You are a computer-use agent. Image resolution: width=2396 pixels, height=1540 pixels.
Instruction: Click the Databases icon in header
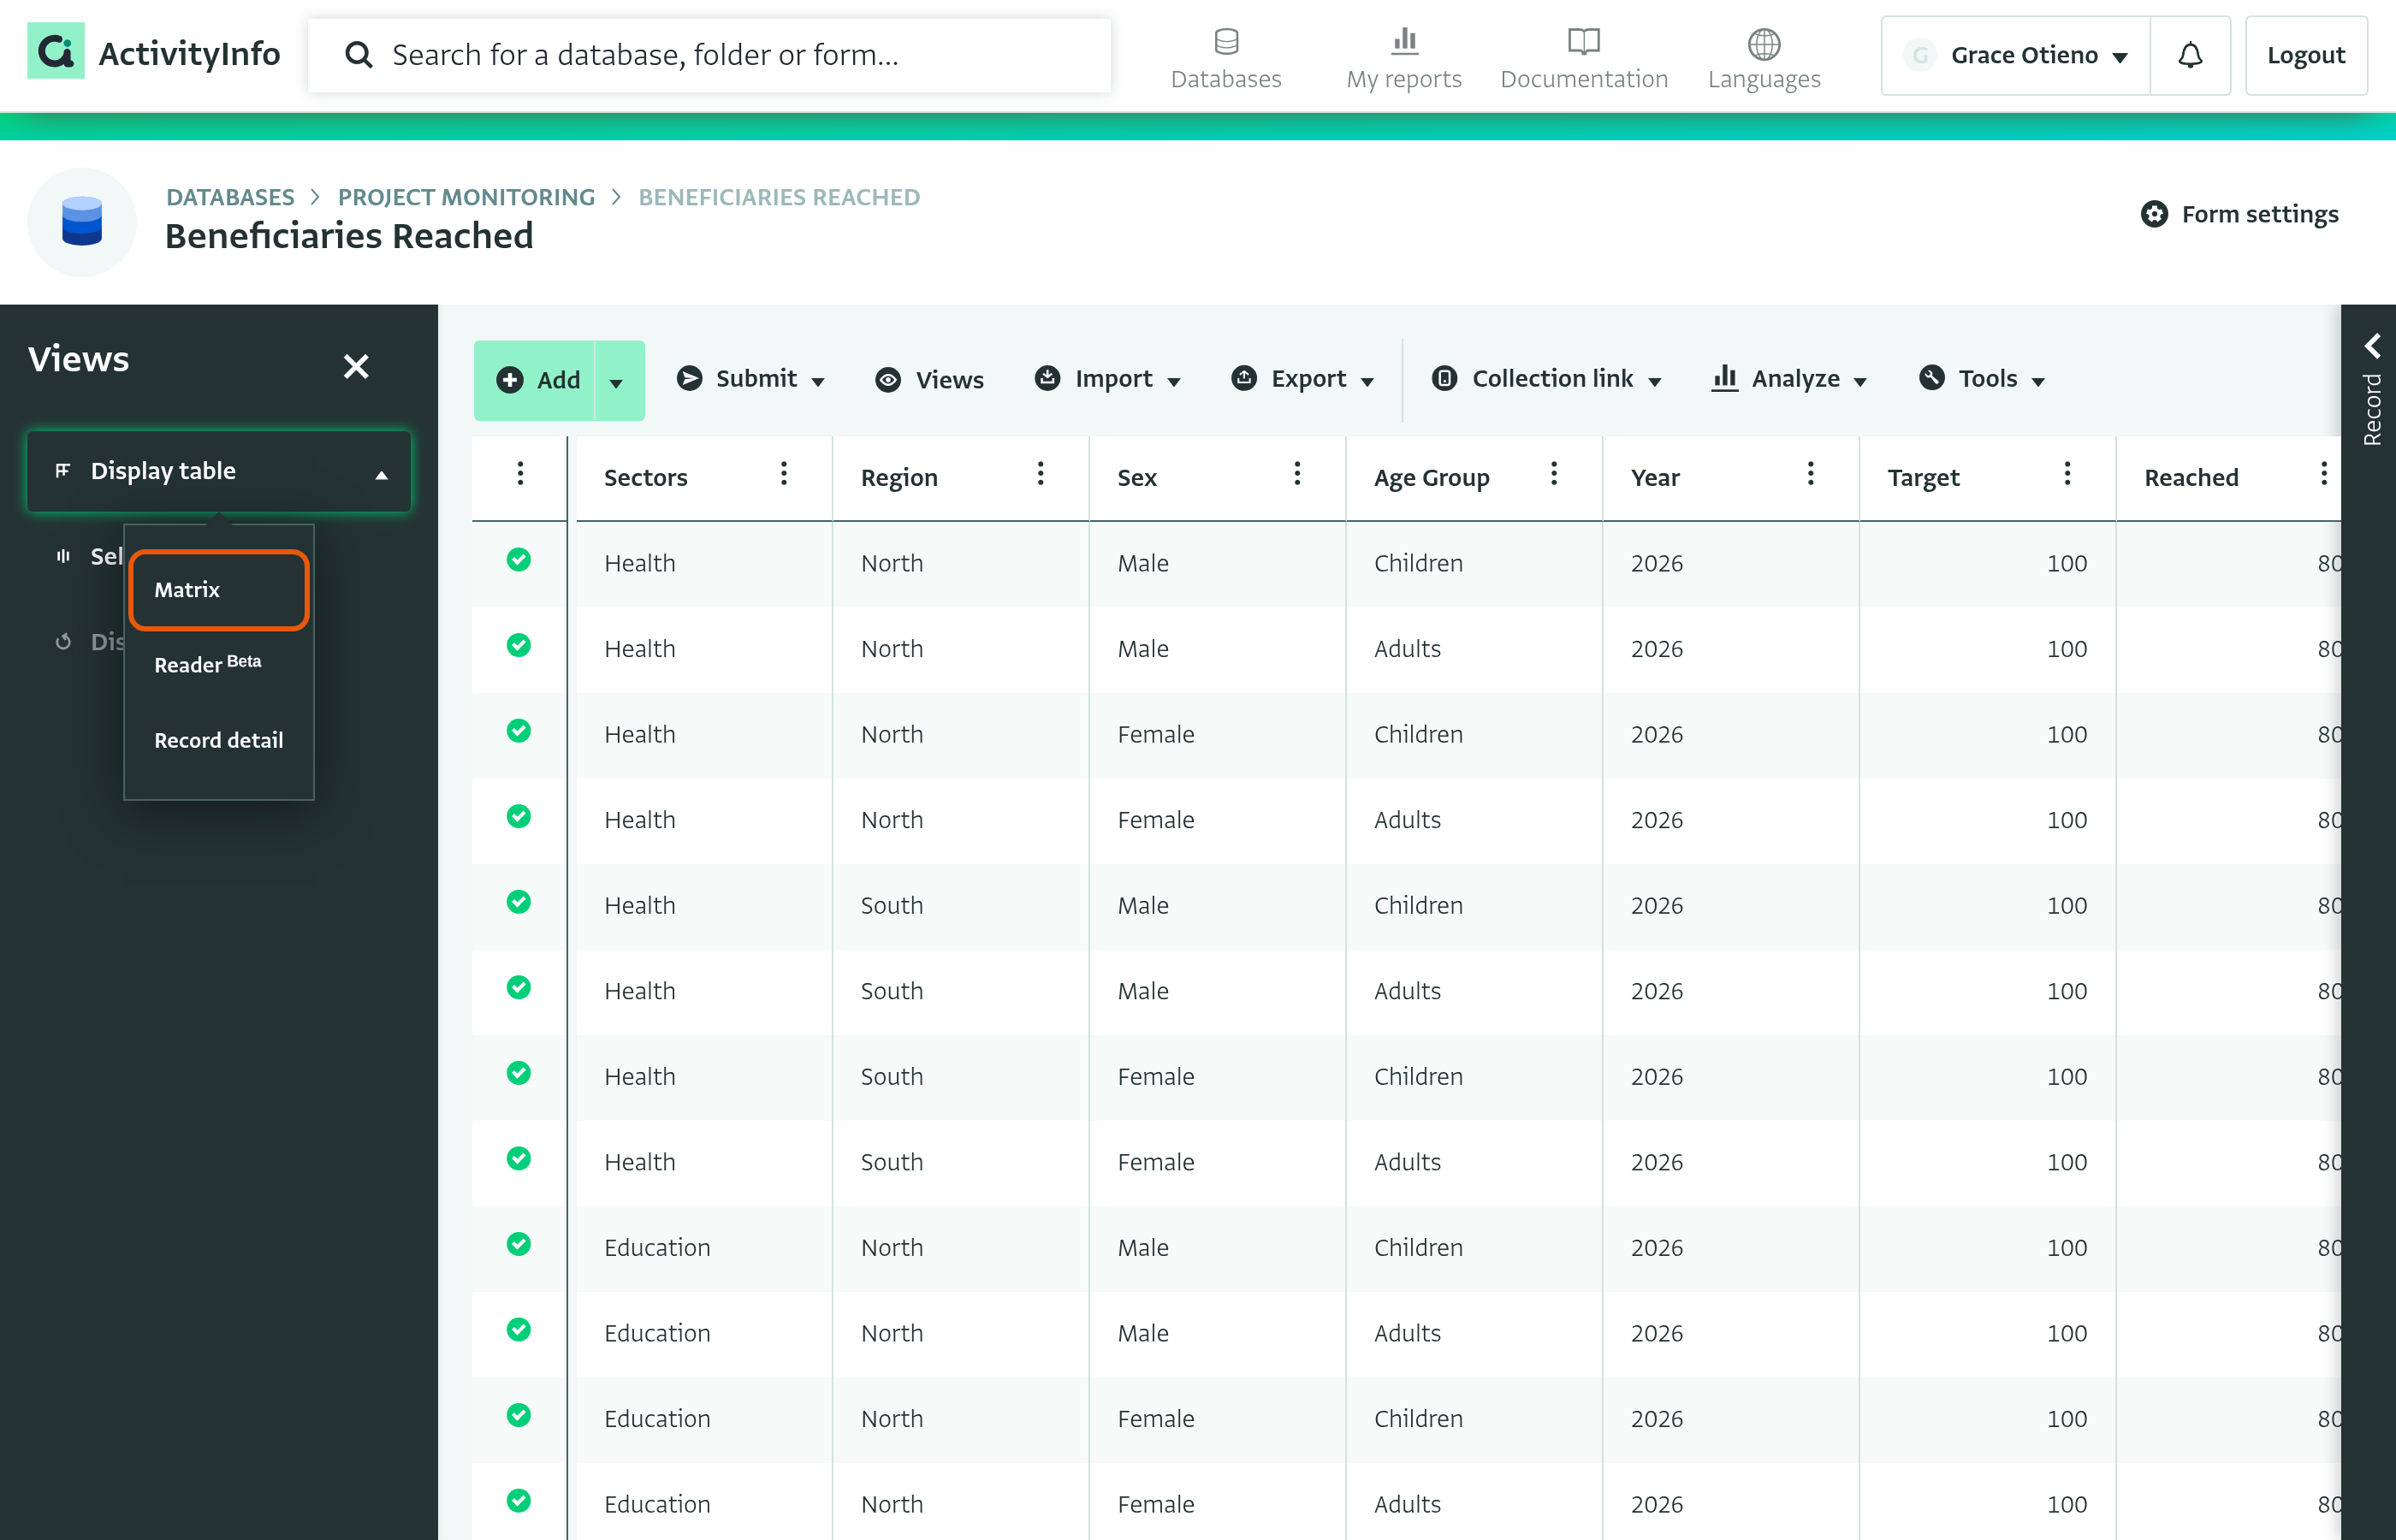[1226, 42]
